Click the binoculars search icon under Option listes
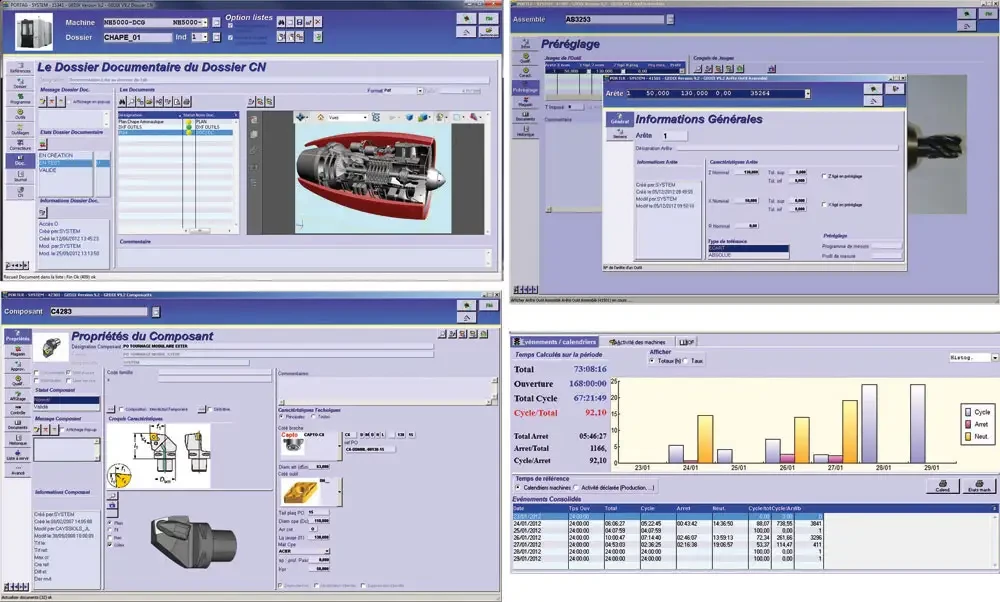Viewport: 1000px width, 602px height. click(281, 22)
